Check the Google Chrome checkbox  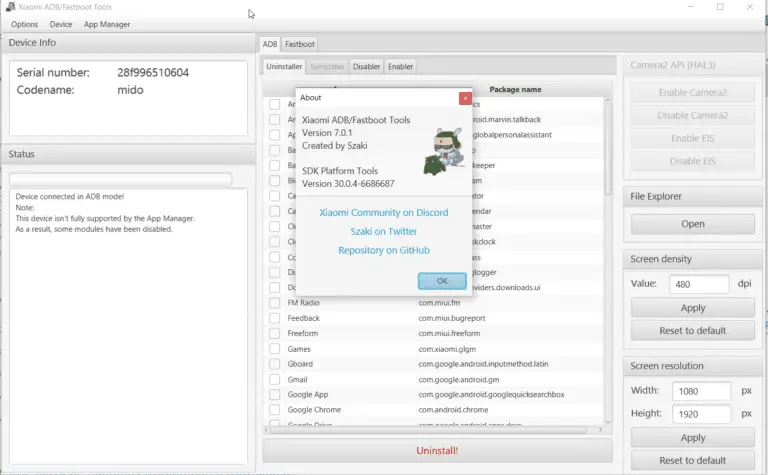274,410
